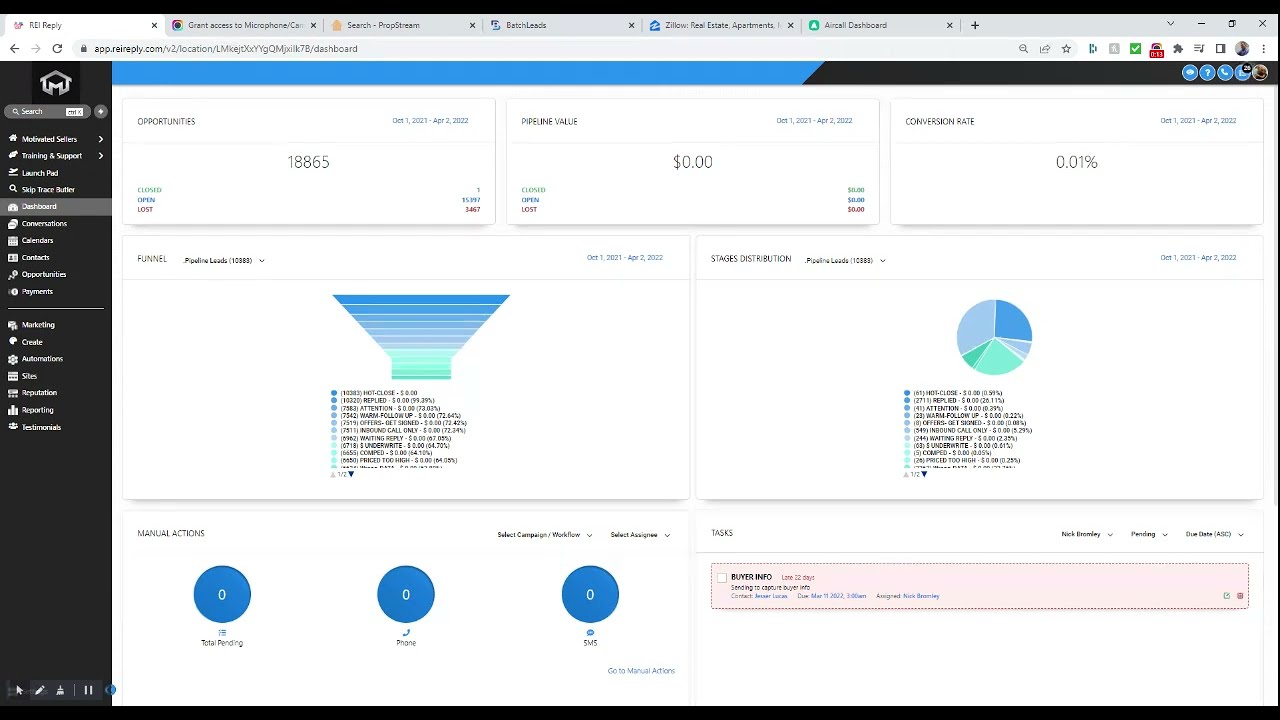The width and height of the screenshot is (1280, 720).
Task: Click Nick Bromley assigned link in task
Action: pos(921,596)
